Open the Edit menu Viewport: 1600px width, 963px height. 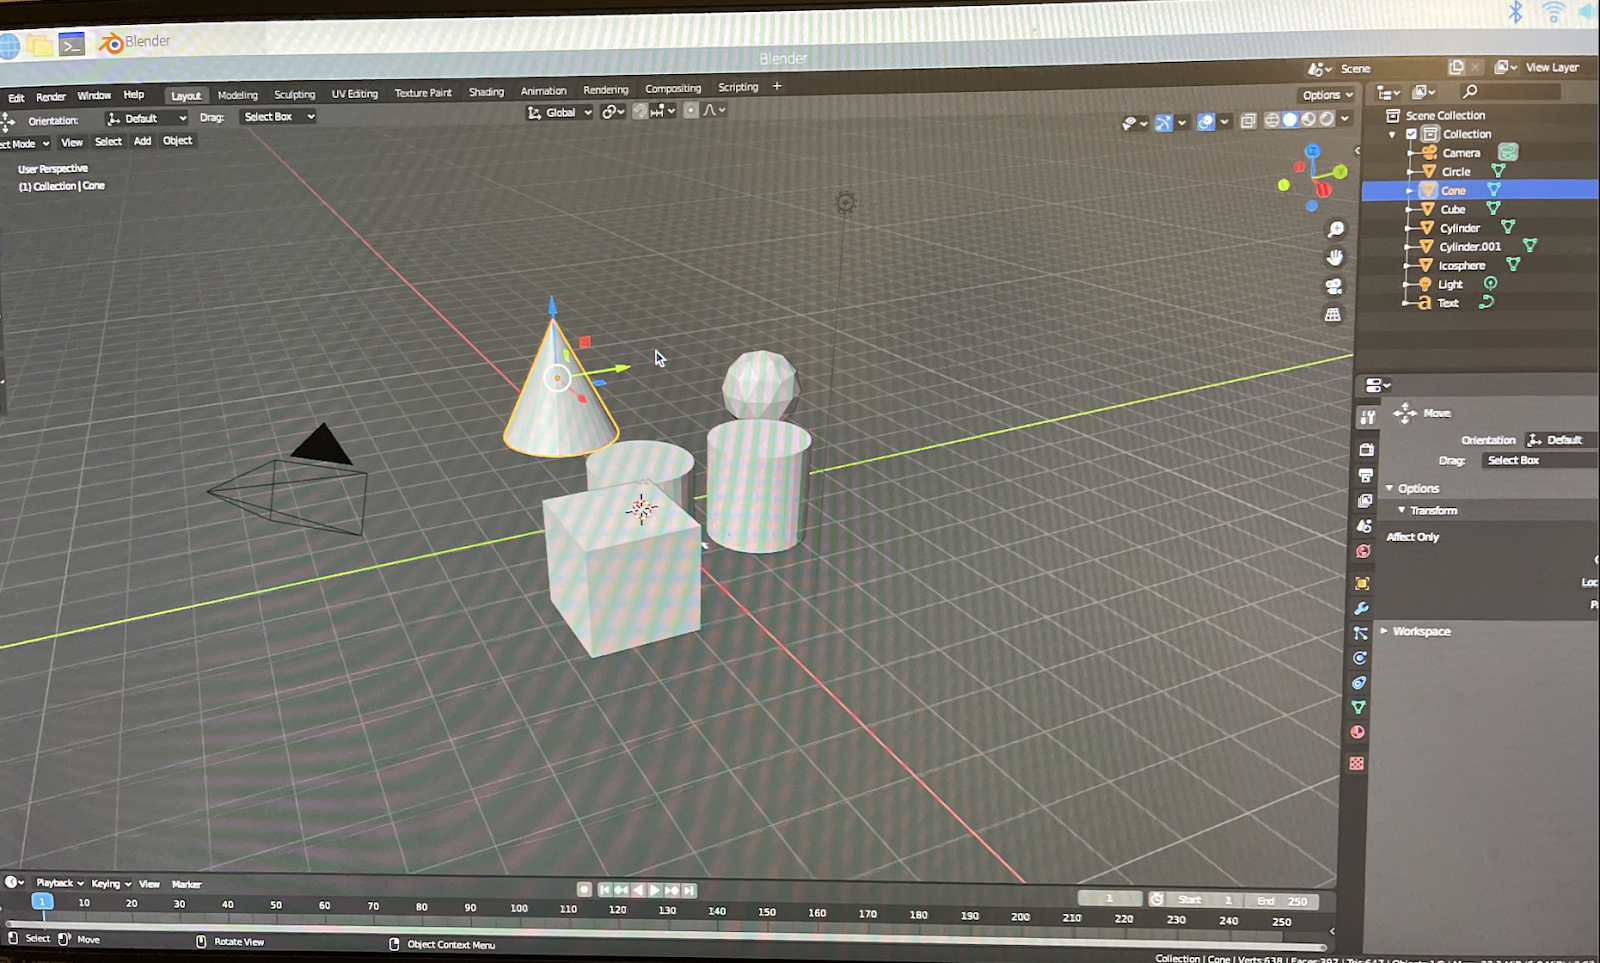pyautogui.click(x=16, y=98)
